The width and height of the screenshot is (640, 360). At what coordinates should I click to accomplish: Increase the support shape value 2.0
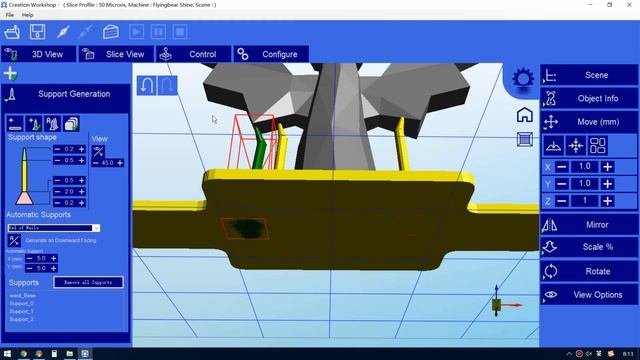[82, 191]
